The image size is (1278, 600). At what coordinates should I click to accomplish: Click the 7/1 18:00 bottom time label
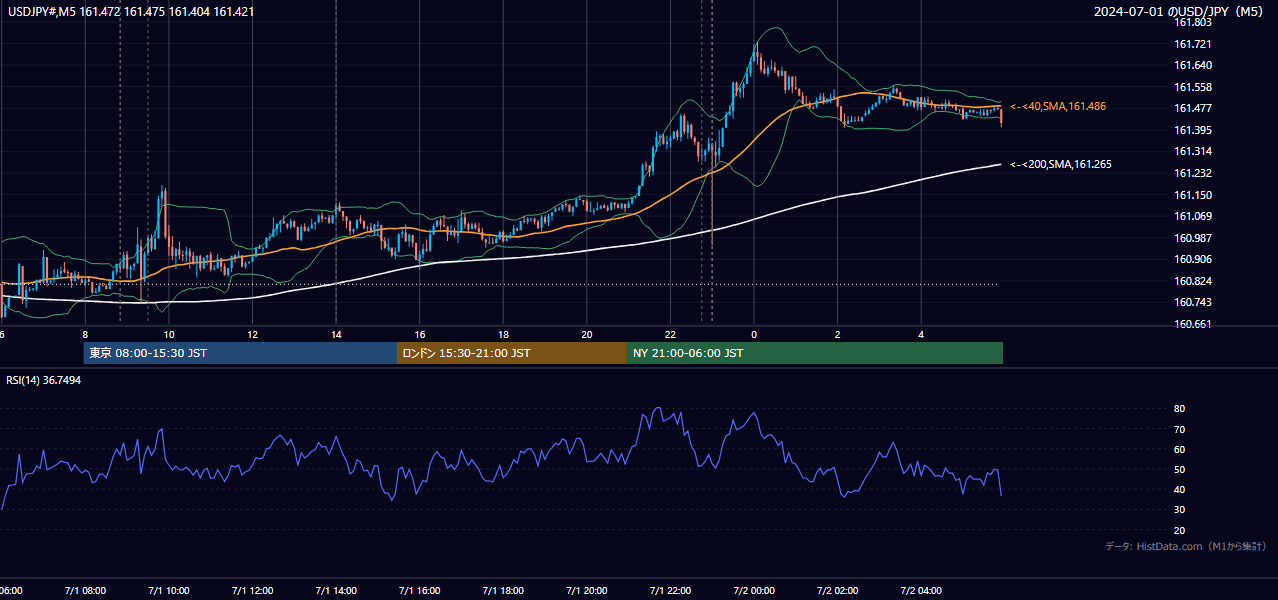[x=503, y=591]
